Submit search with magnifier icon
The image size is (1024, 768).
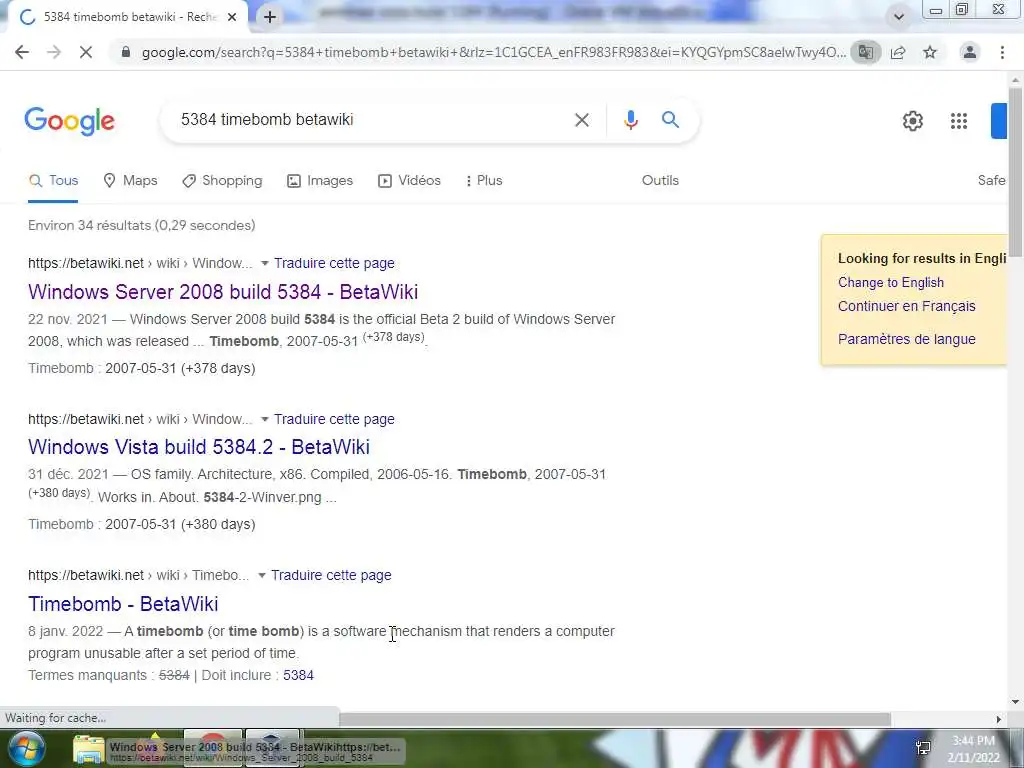click(x=670, y=120)
